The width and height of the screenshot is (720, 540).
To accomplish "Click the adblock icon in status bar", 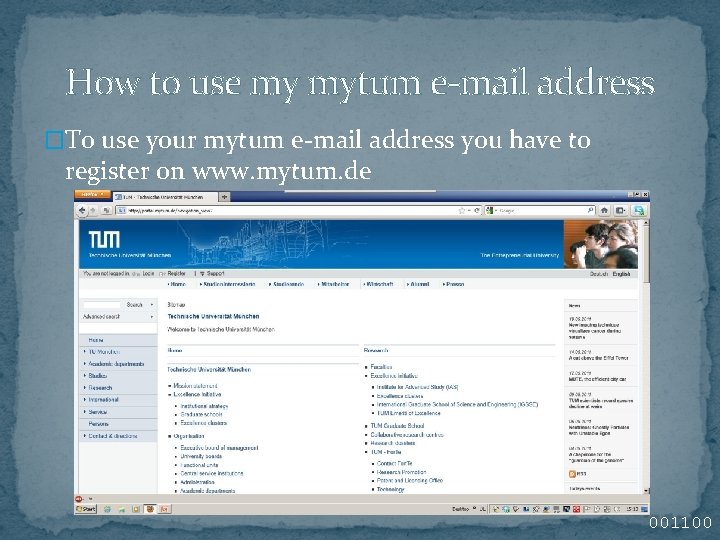I will (x=79, y=499).
